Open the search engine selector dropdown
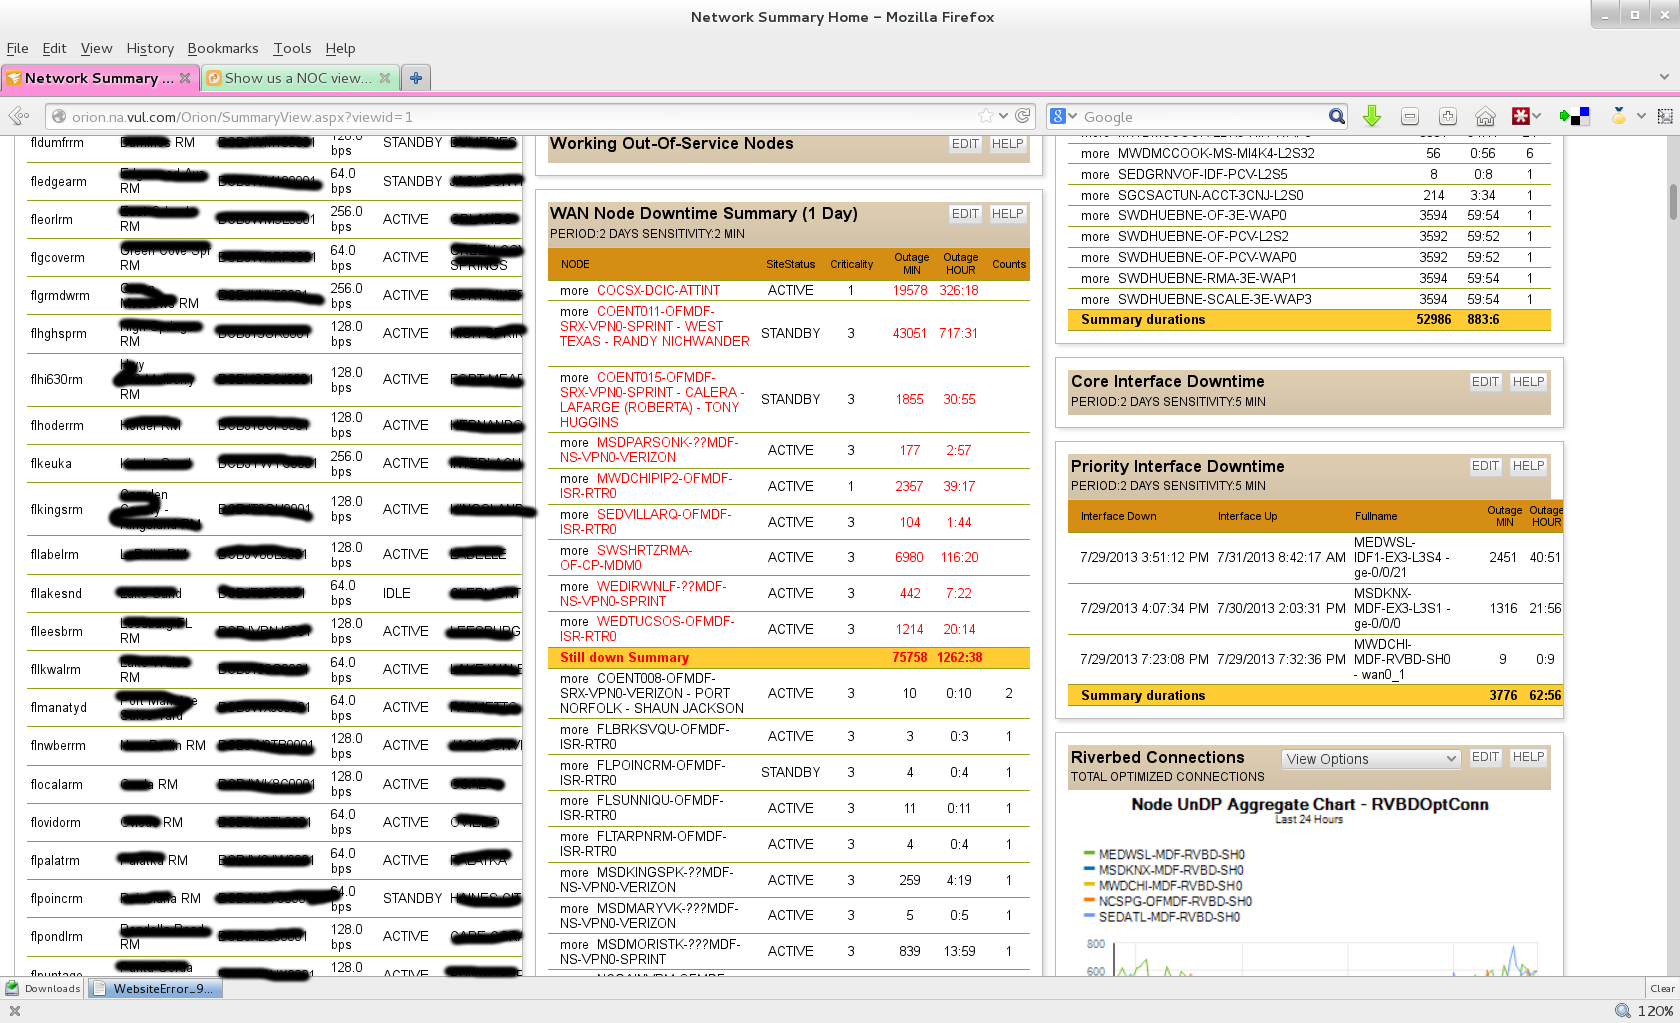The height and width of the screenshot is (1023, 1680). (1063, 117)
